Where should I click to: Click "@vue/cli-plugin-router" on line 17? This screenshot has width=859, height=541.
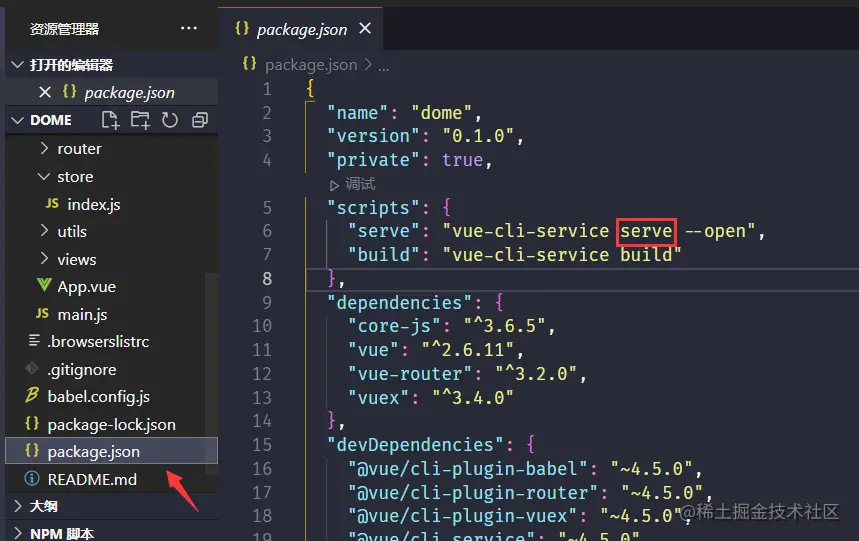(473, 493)
